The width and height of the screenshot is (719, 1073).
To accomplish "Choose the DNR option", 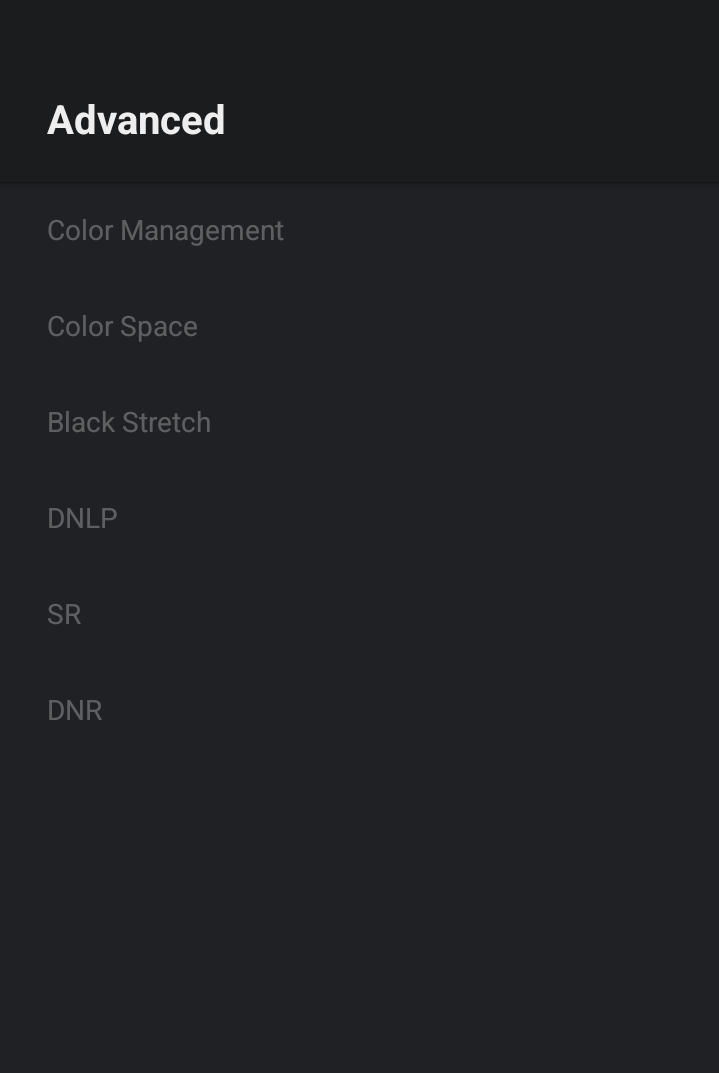I will (75, 711).
